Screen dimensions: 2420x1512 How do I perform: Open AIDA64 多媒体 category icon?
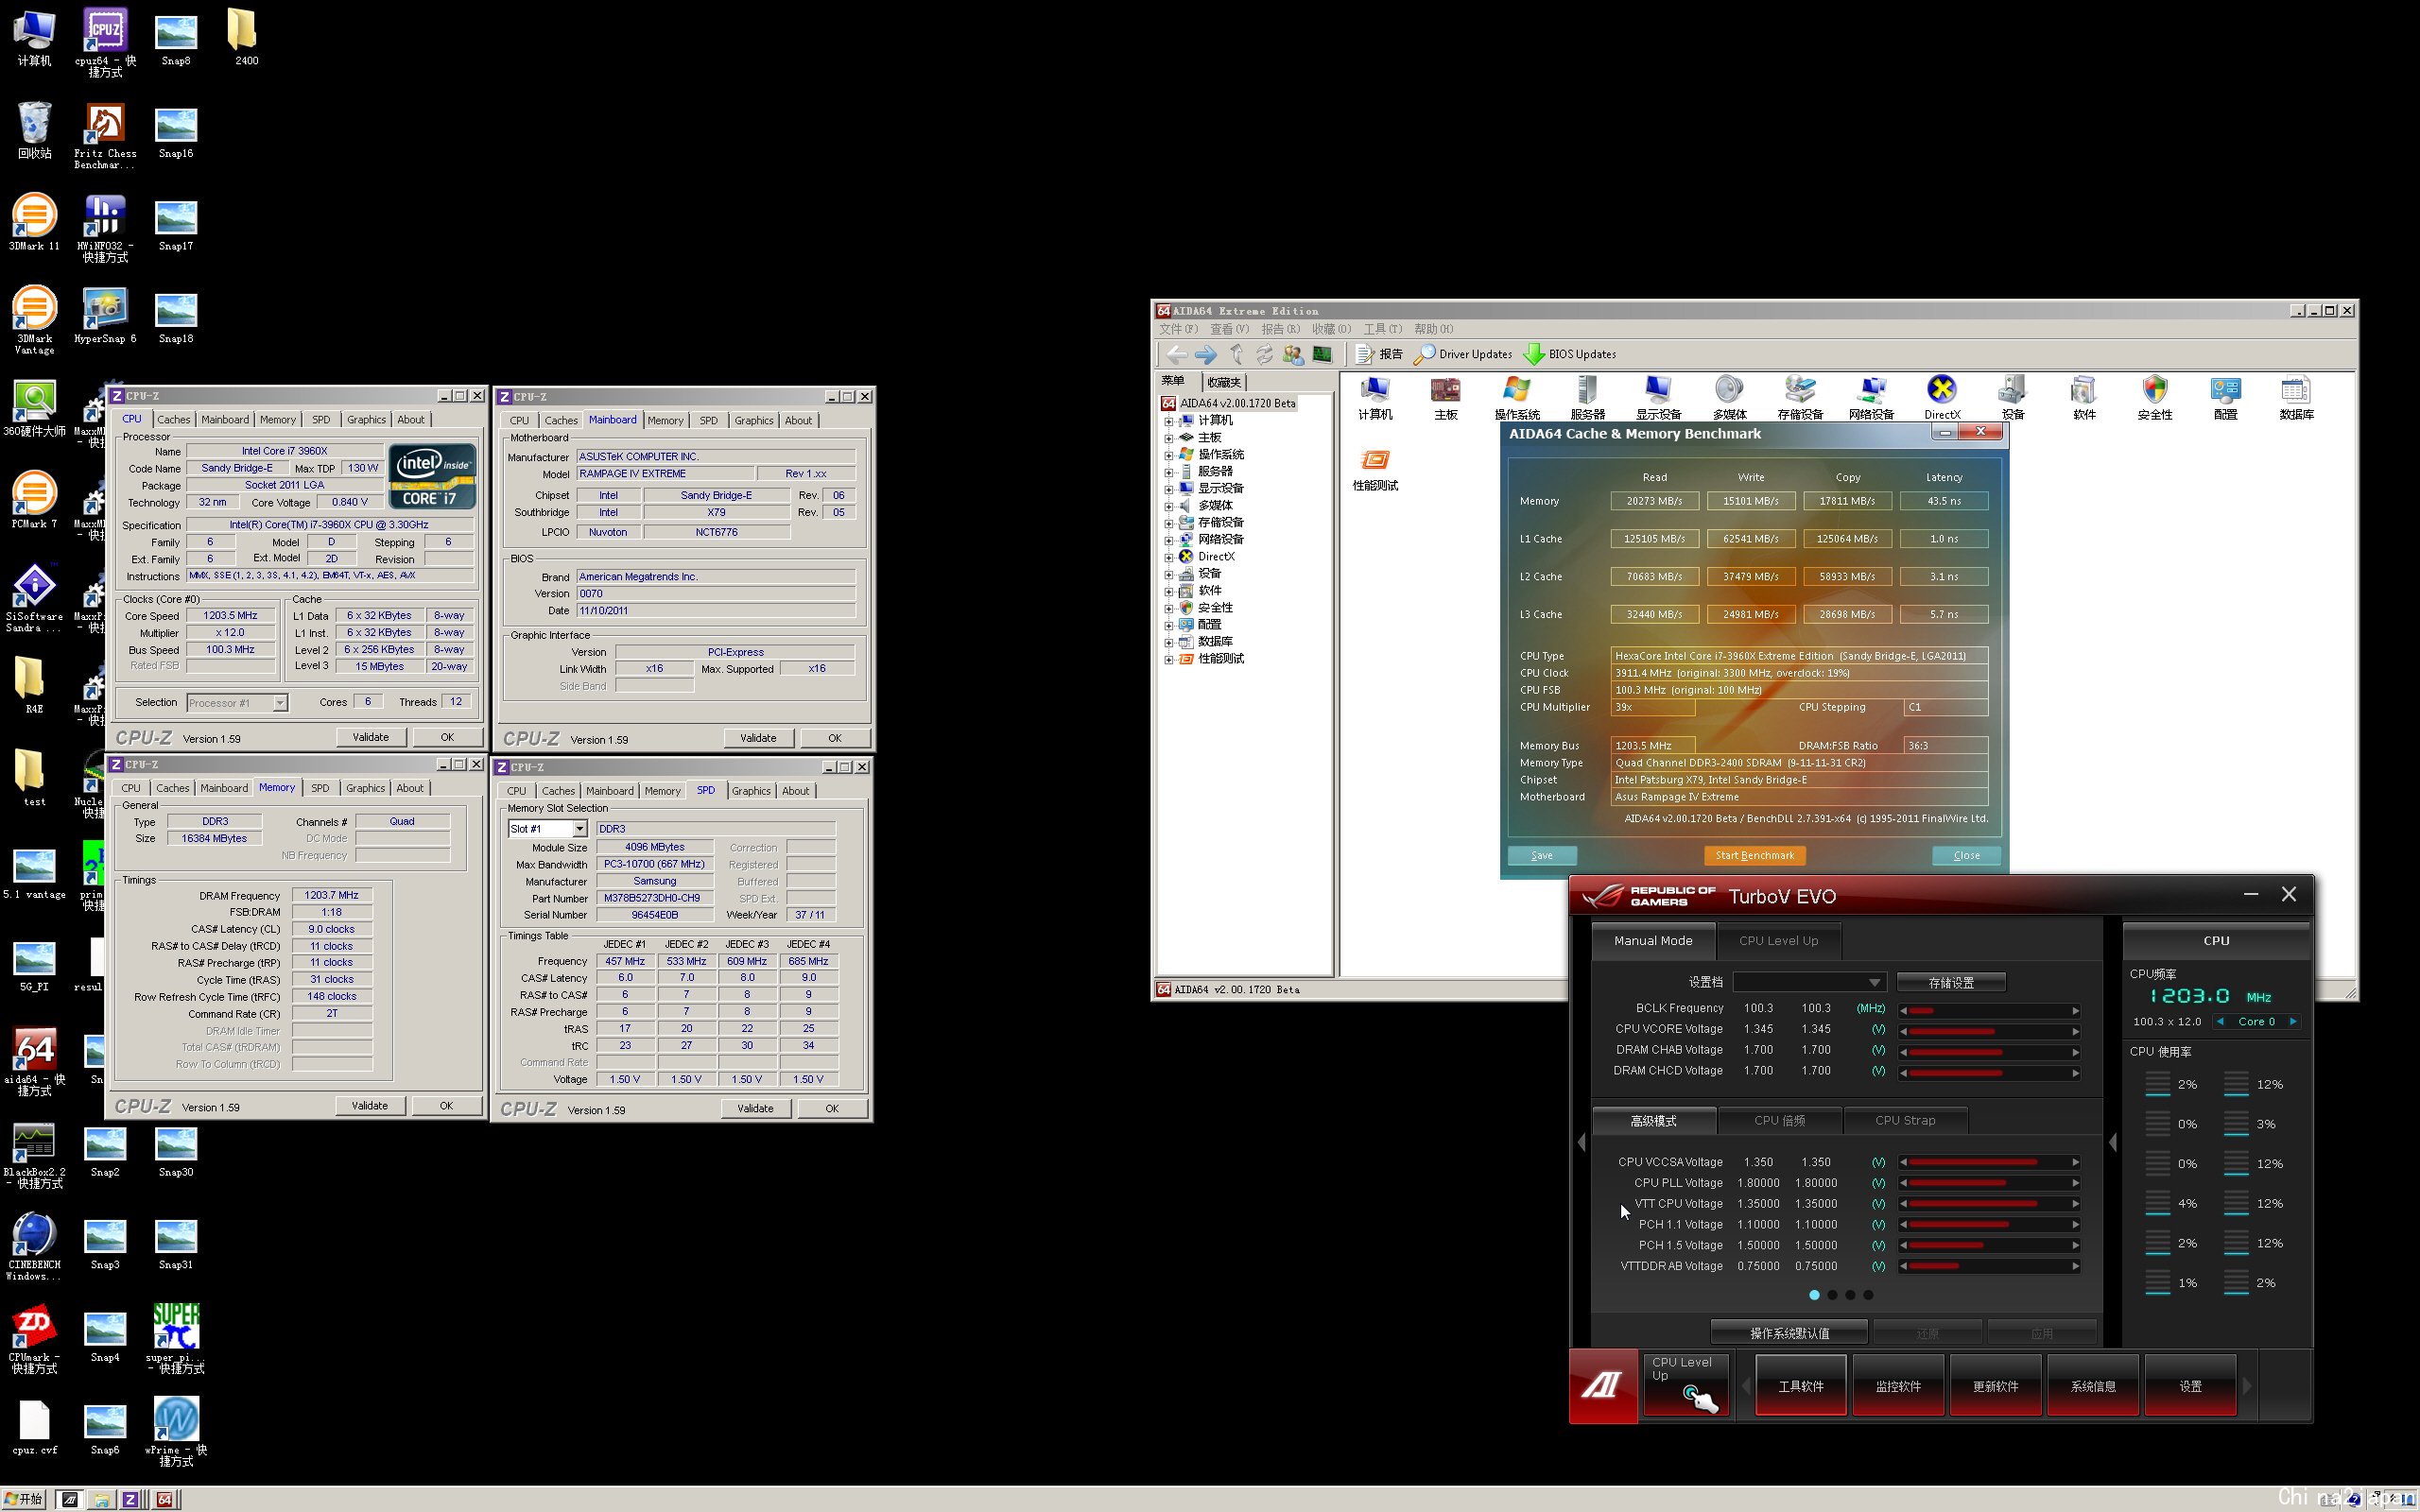coord(1729,397)
